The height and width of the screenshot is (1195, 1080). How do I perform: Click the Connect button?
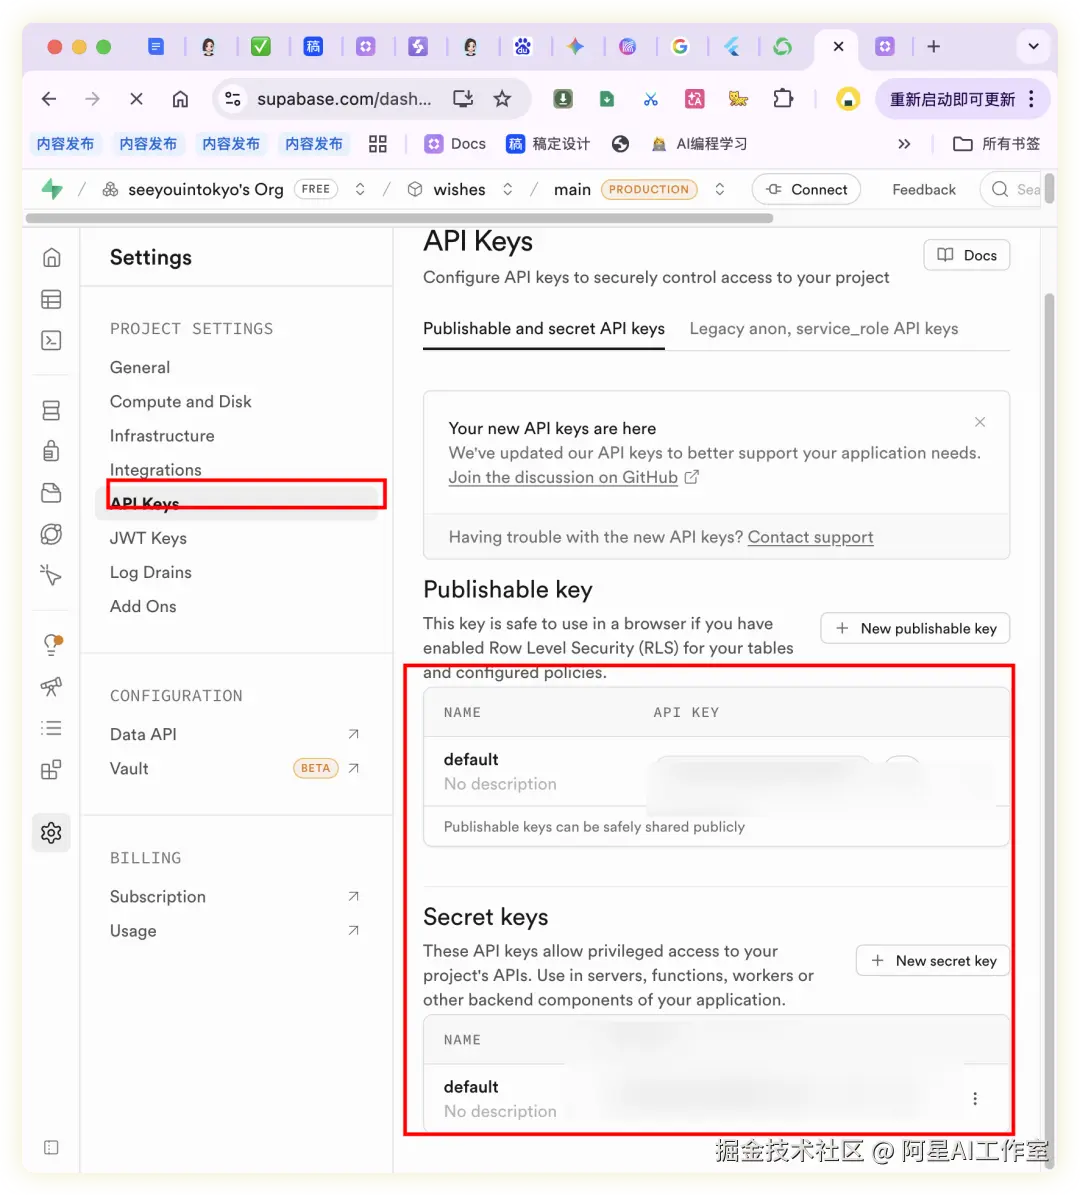point(806,189)
